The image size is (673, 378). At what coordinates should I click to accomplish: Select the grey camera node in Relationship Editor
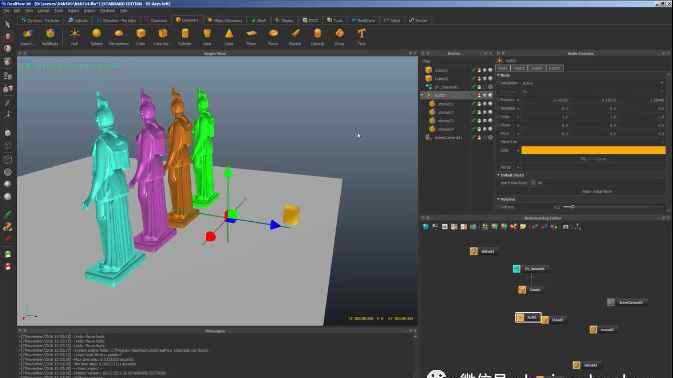coord(627,302)
